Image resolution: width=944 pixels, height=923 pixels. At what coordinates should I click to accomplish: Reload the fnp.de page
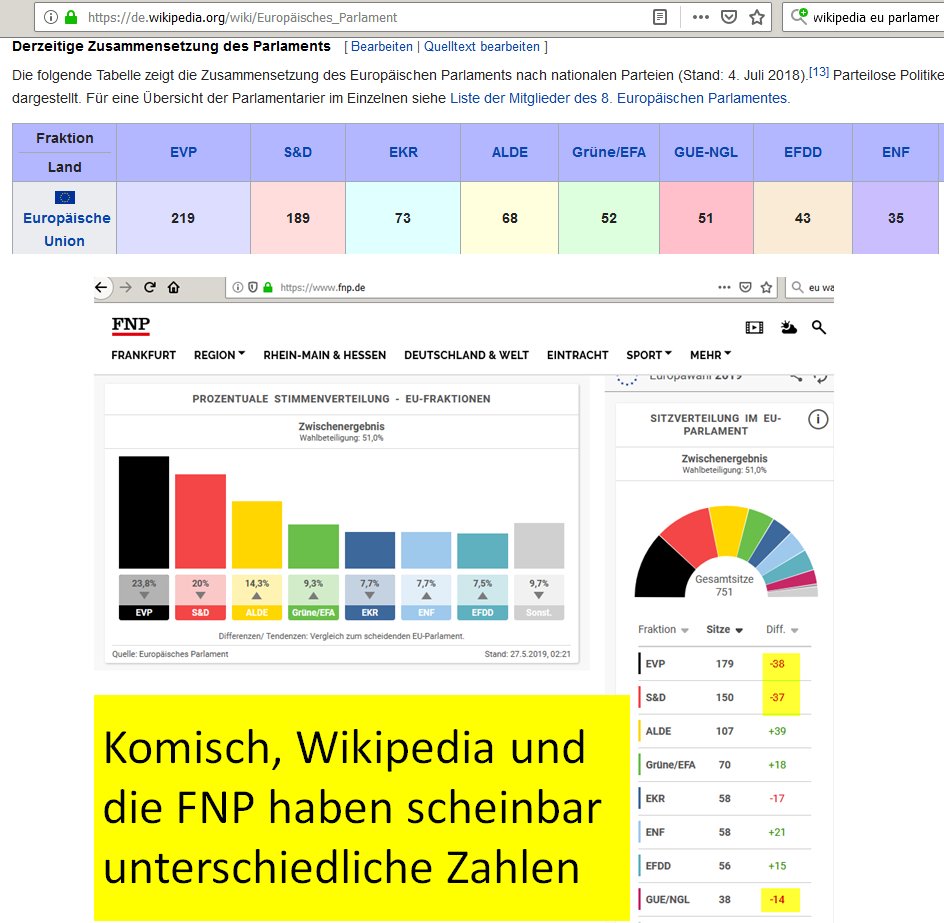pyautogui.click(x=150, y=287)
